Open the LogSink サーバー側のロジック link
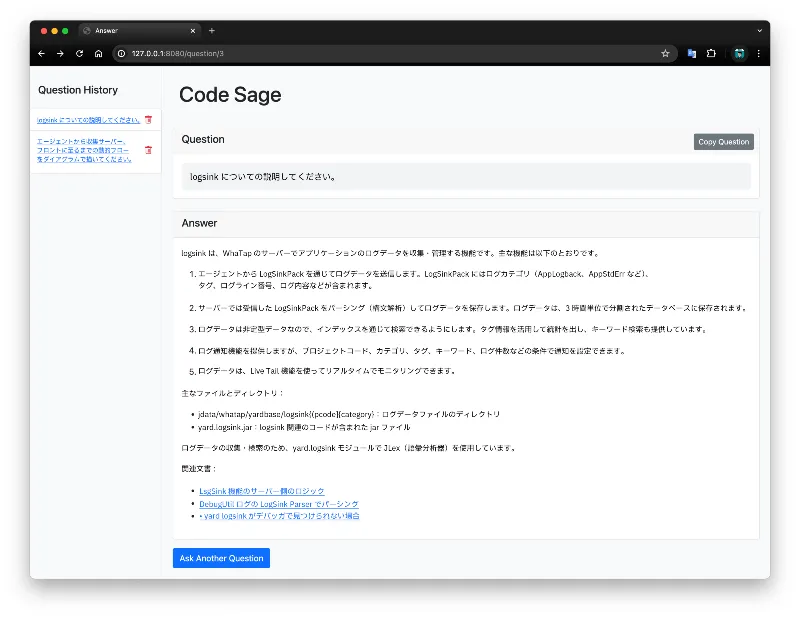Screen dimensions: 800x618 261,491
